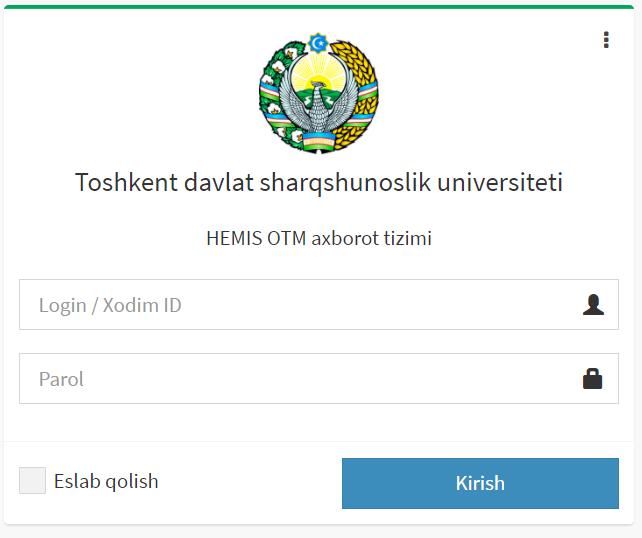Click the user silhouette icon
Viewport: 642px width, 538px height.
point(593,305)
